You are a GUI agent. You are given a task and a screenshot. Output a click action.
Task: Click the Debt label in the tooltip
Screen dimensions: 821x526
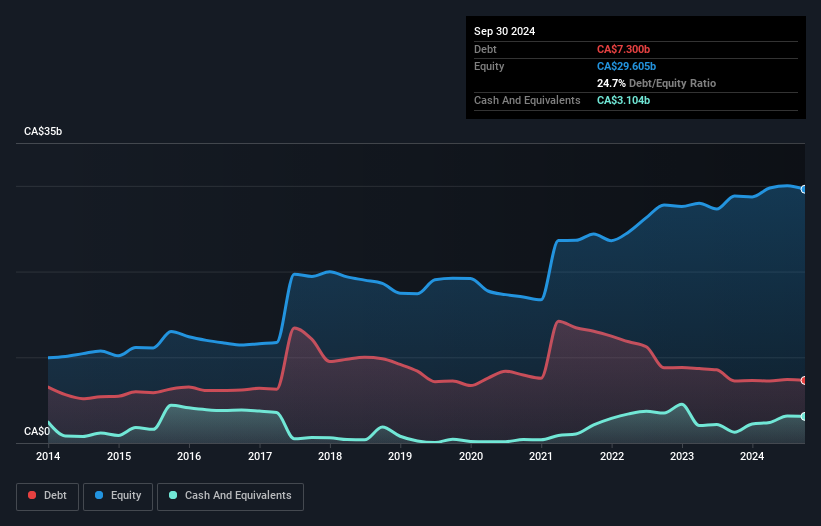pos(485,49)
